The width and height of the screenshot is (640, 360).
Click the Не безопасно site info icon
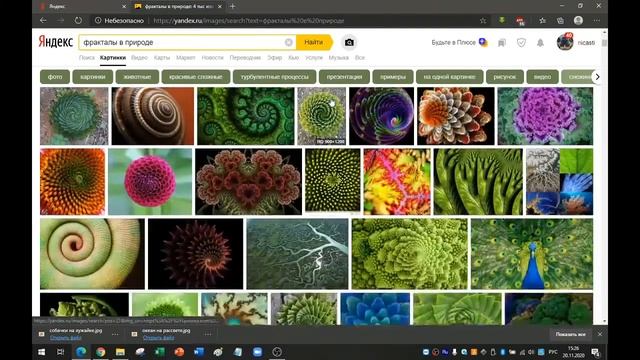(x=98, y=20)
